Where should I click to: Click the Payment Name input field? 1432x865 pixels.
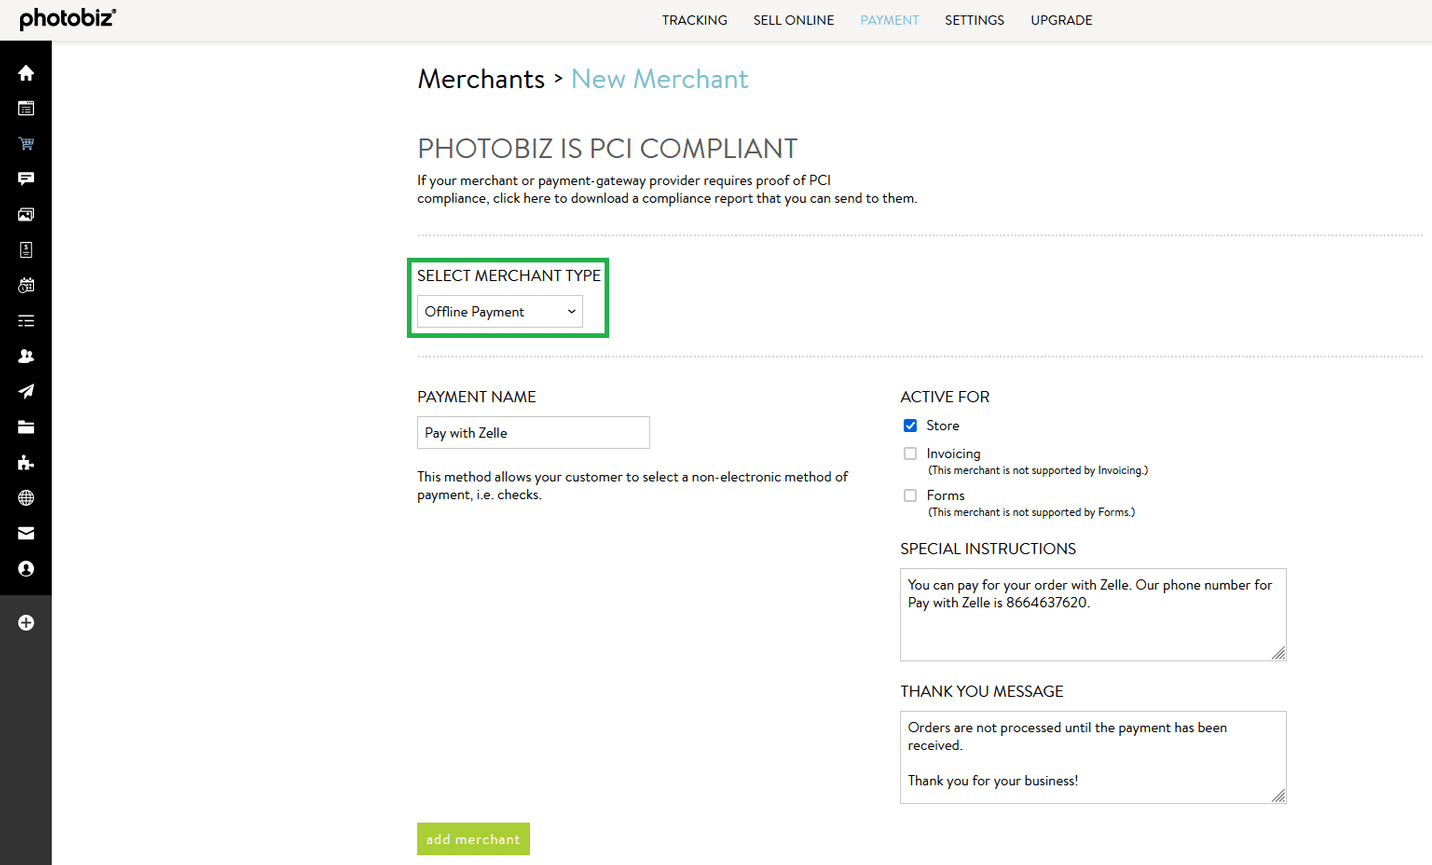click(x=533, y=433)
